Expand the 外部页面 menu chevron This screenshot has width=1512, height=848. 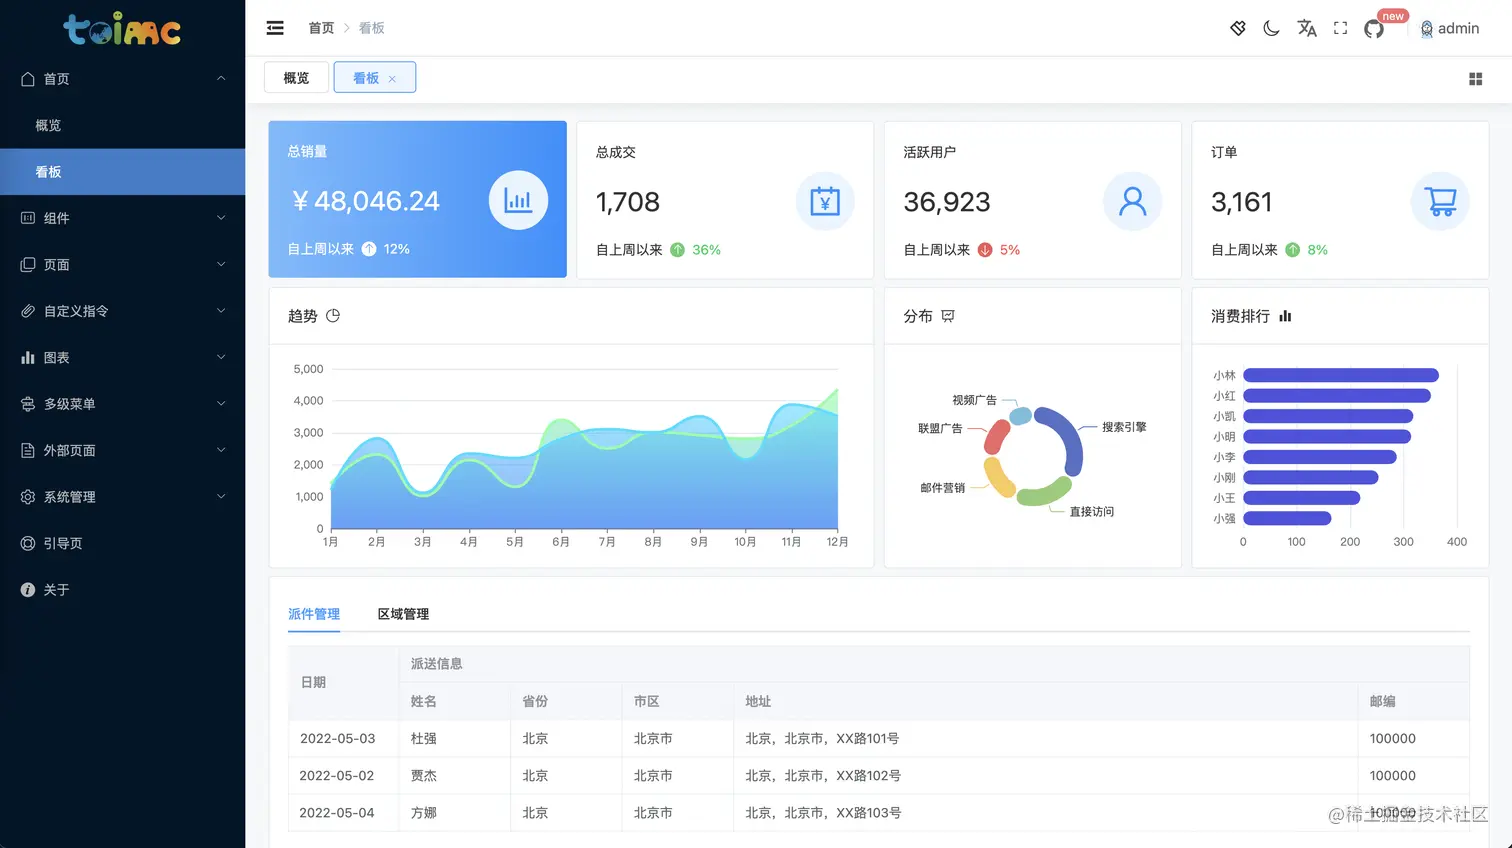pos(221,450)
